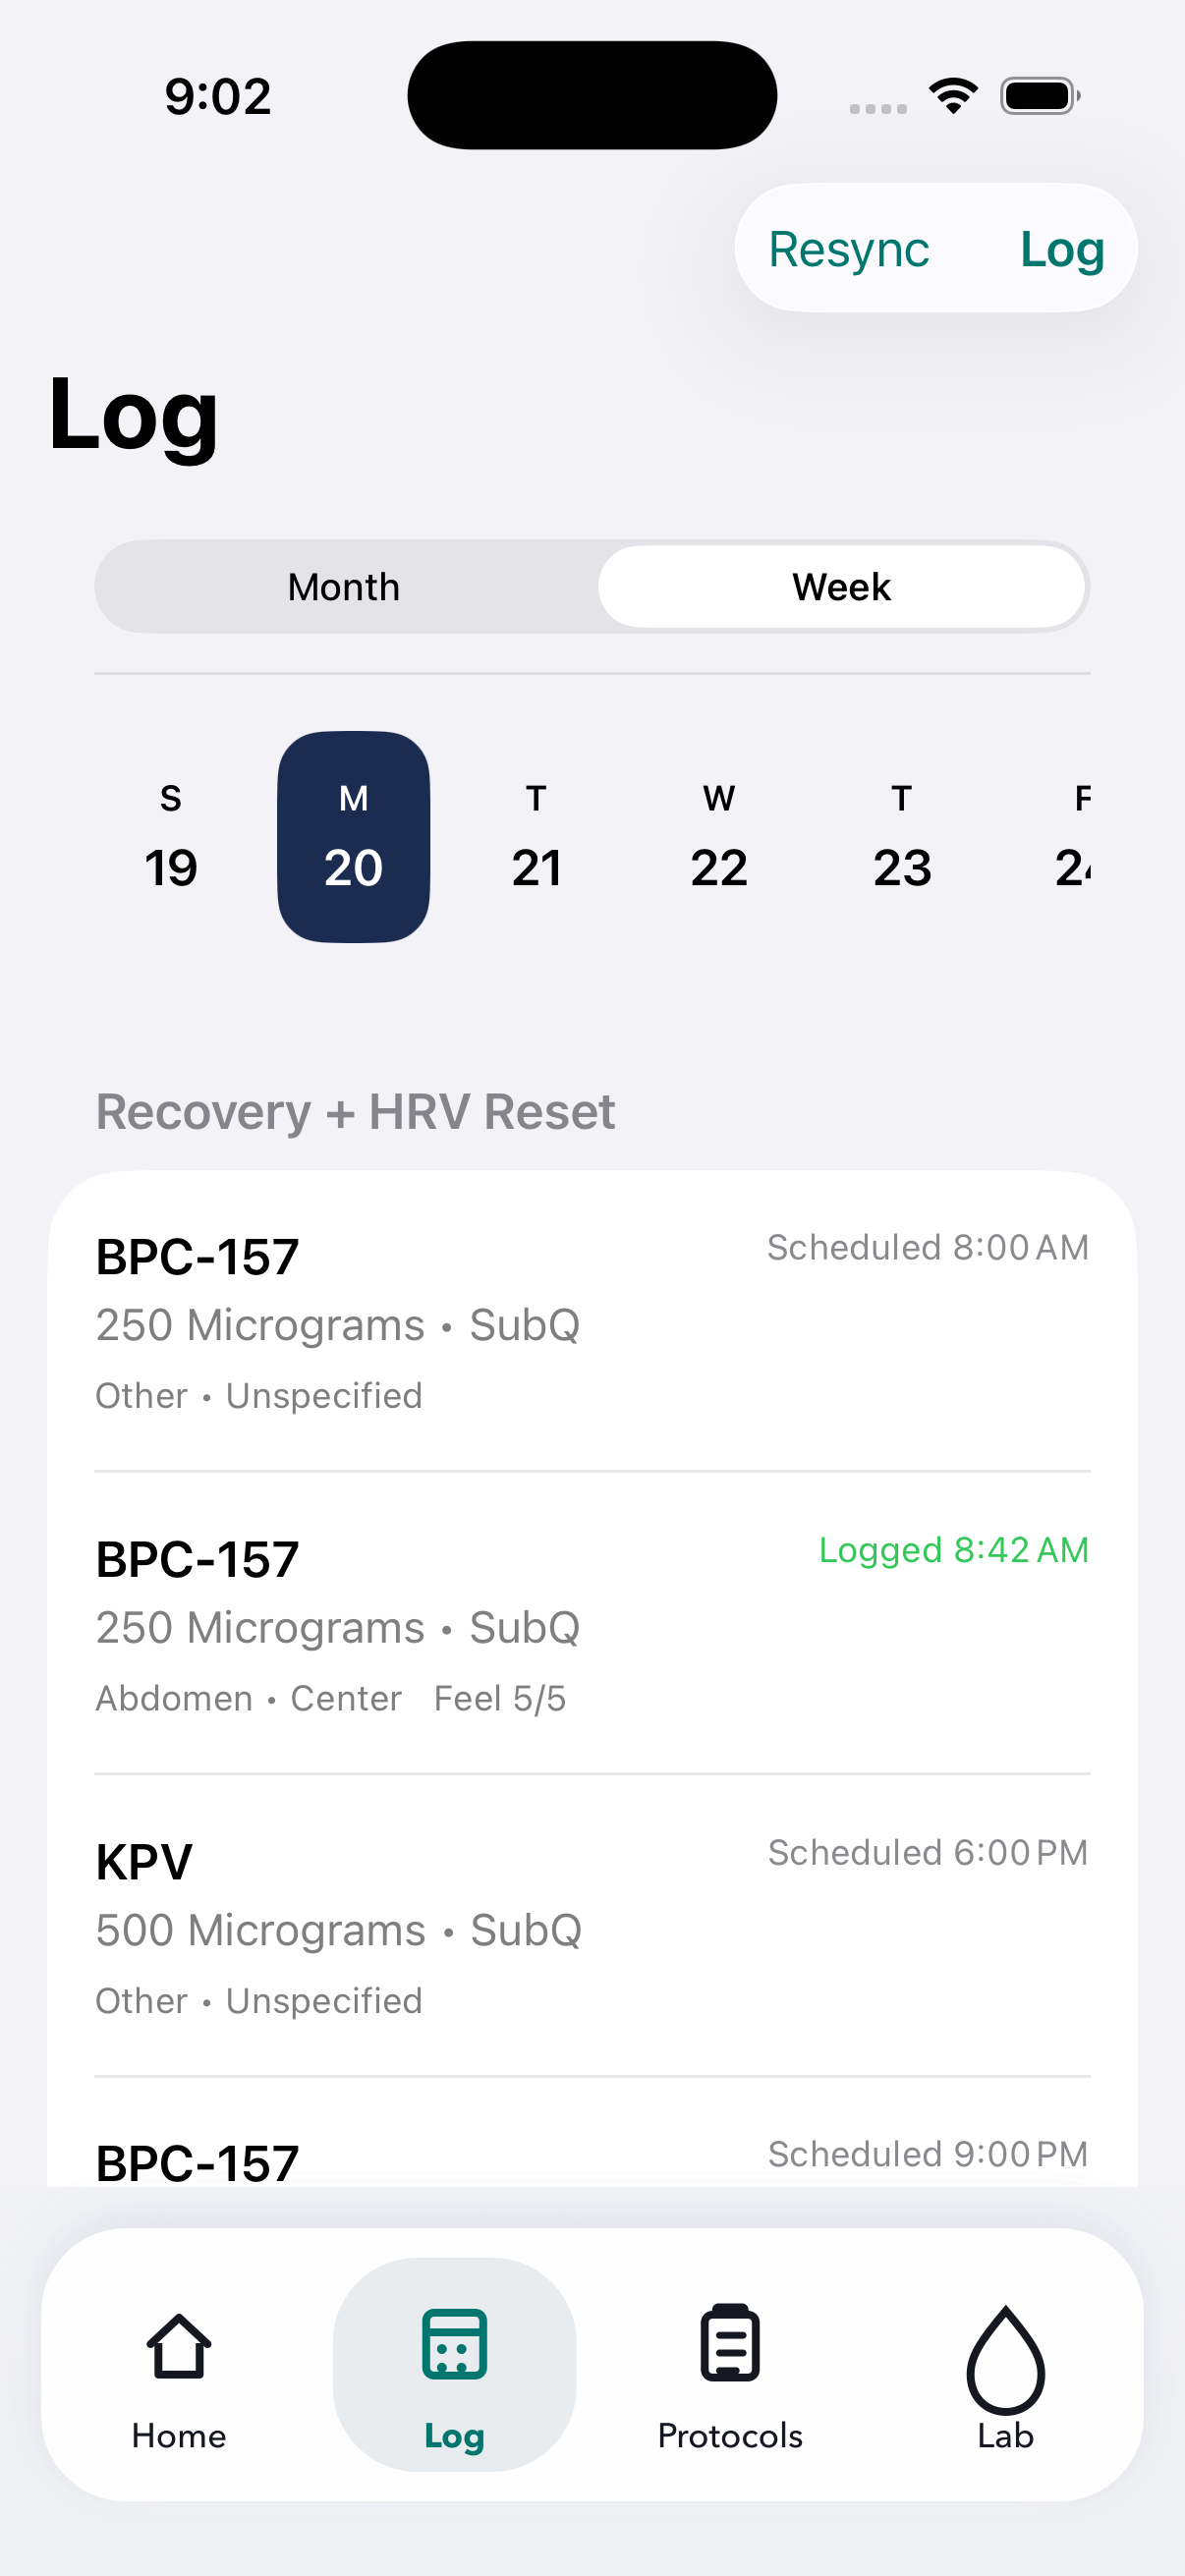Screen dimensions: 1185x2576
Task: Select Sunday the 19th
Action: pyautogui.click(x=171, y=837)
